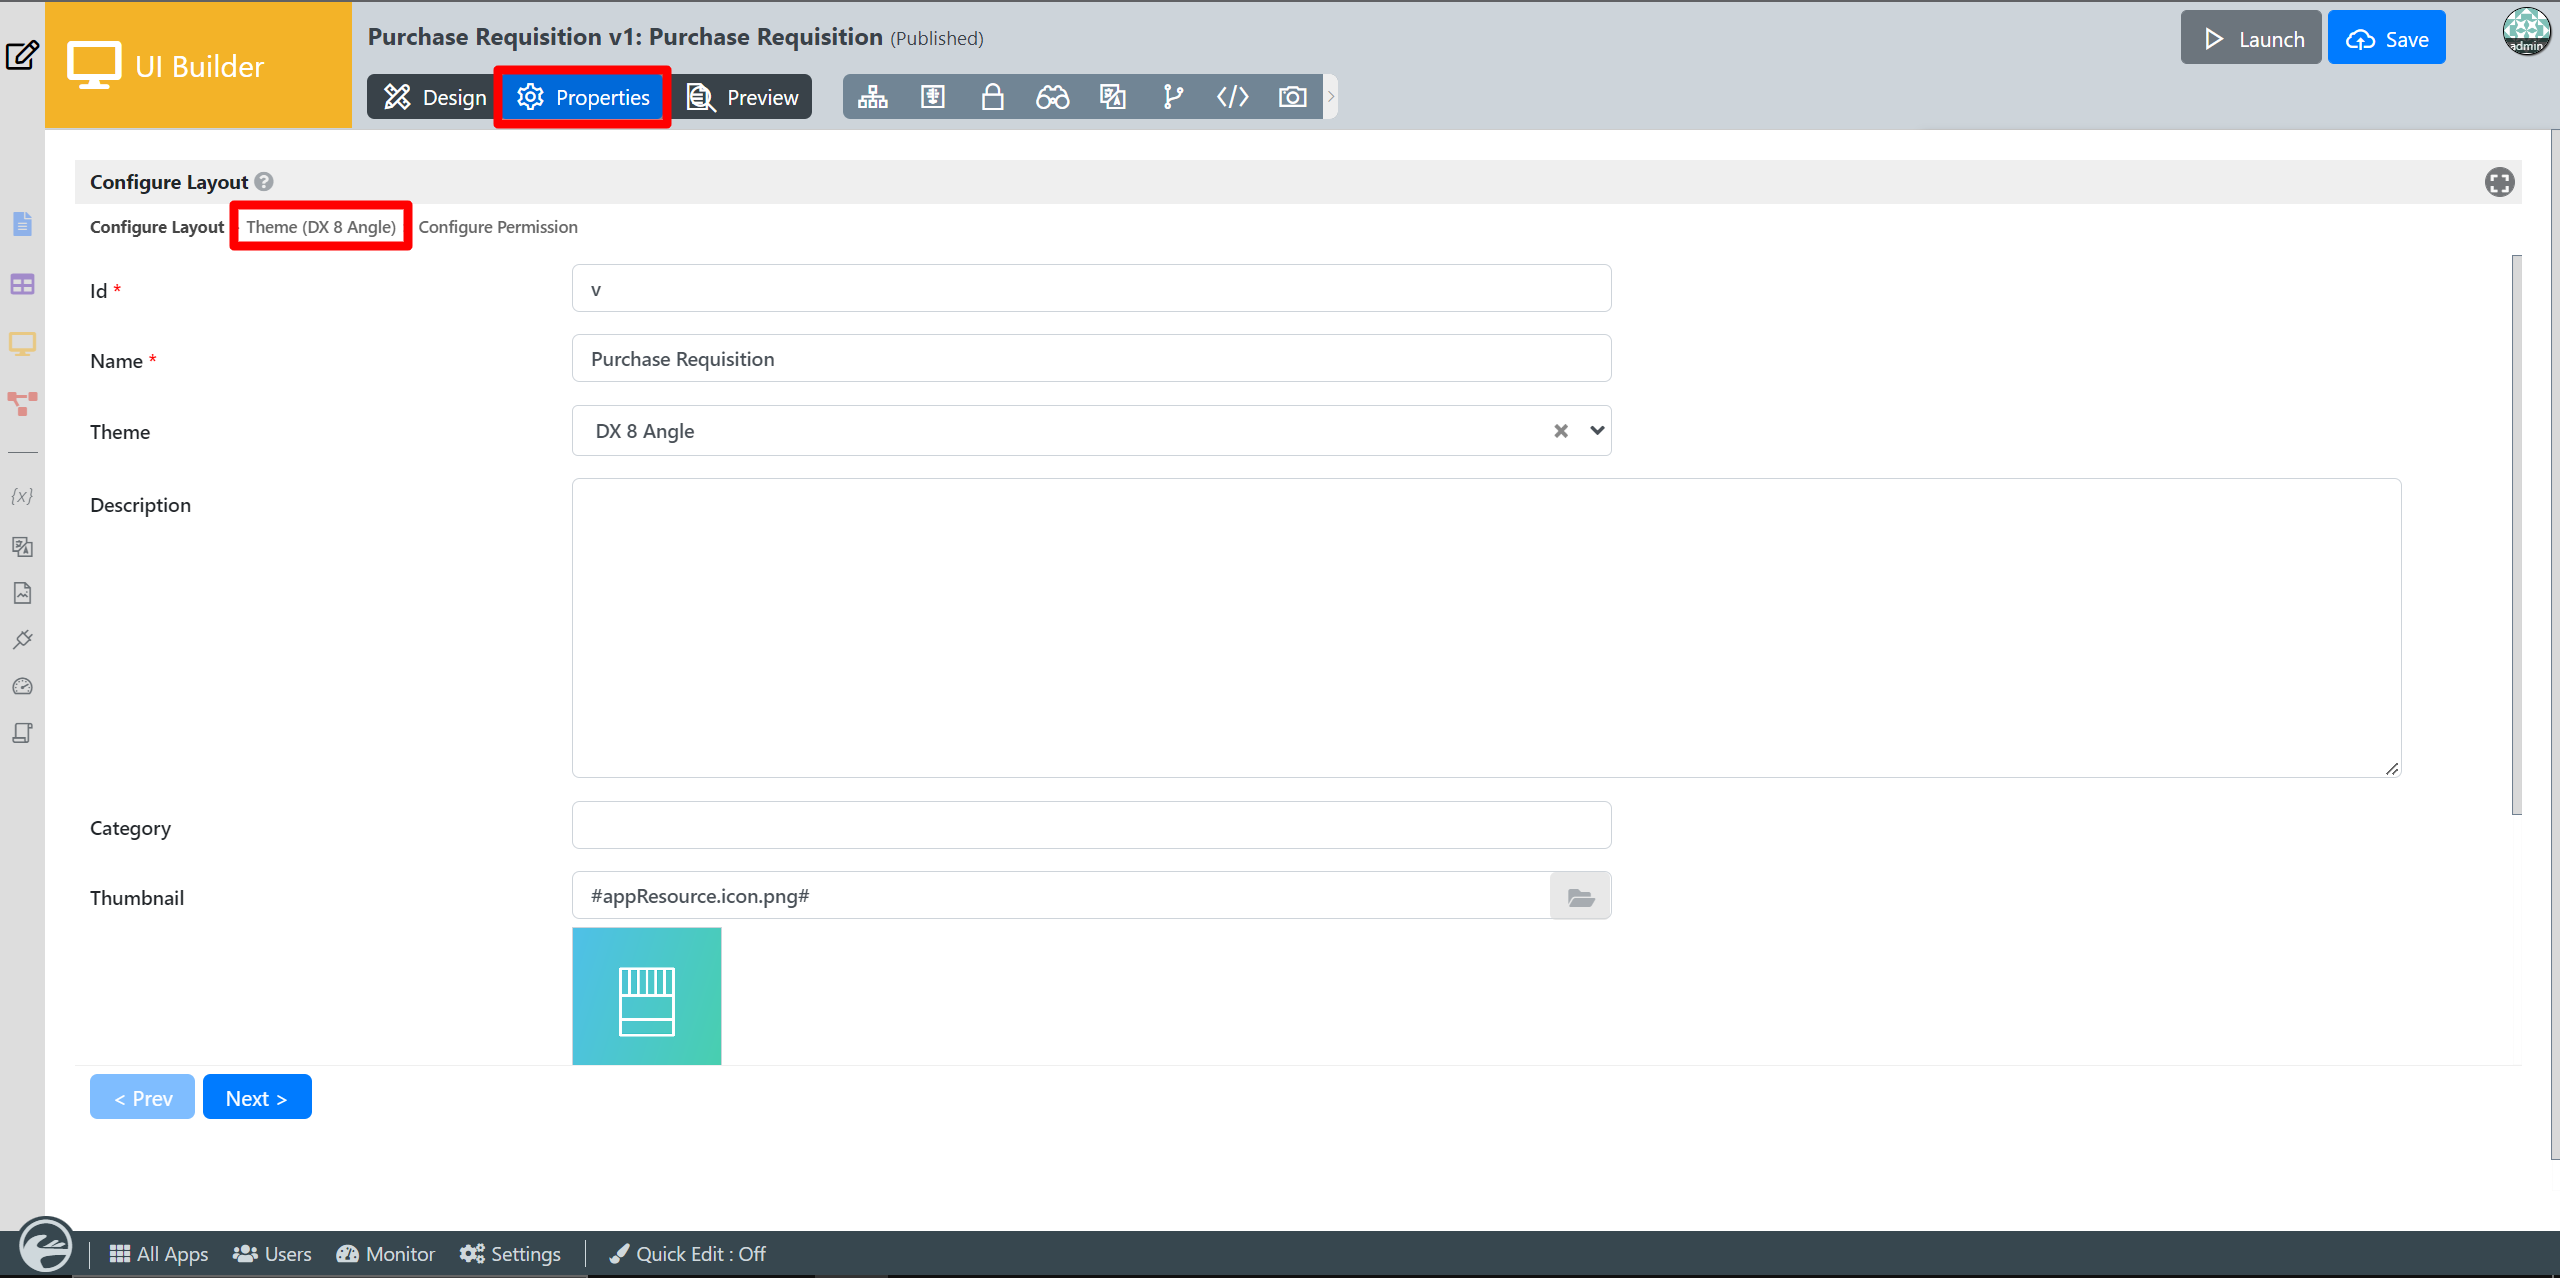Screen dimensions: 2560x1278
Task: Expand the Theme dropdown arrow
Action: click(1597, 431)
